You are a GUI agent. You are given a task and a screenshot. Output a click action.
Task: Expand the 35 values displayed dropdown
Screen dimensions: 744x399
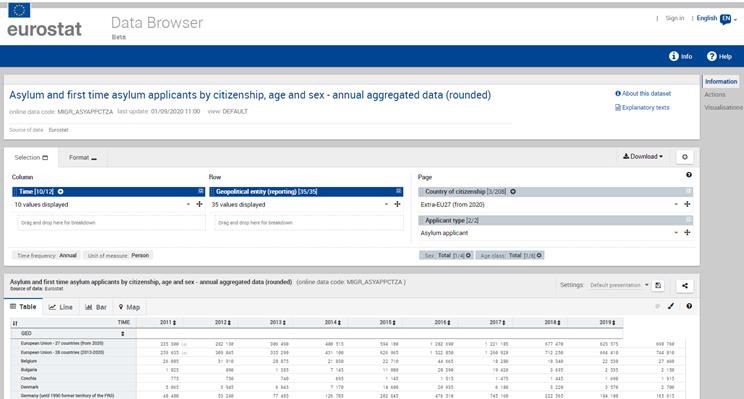[x=386, y=204]
